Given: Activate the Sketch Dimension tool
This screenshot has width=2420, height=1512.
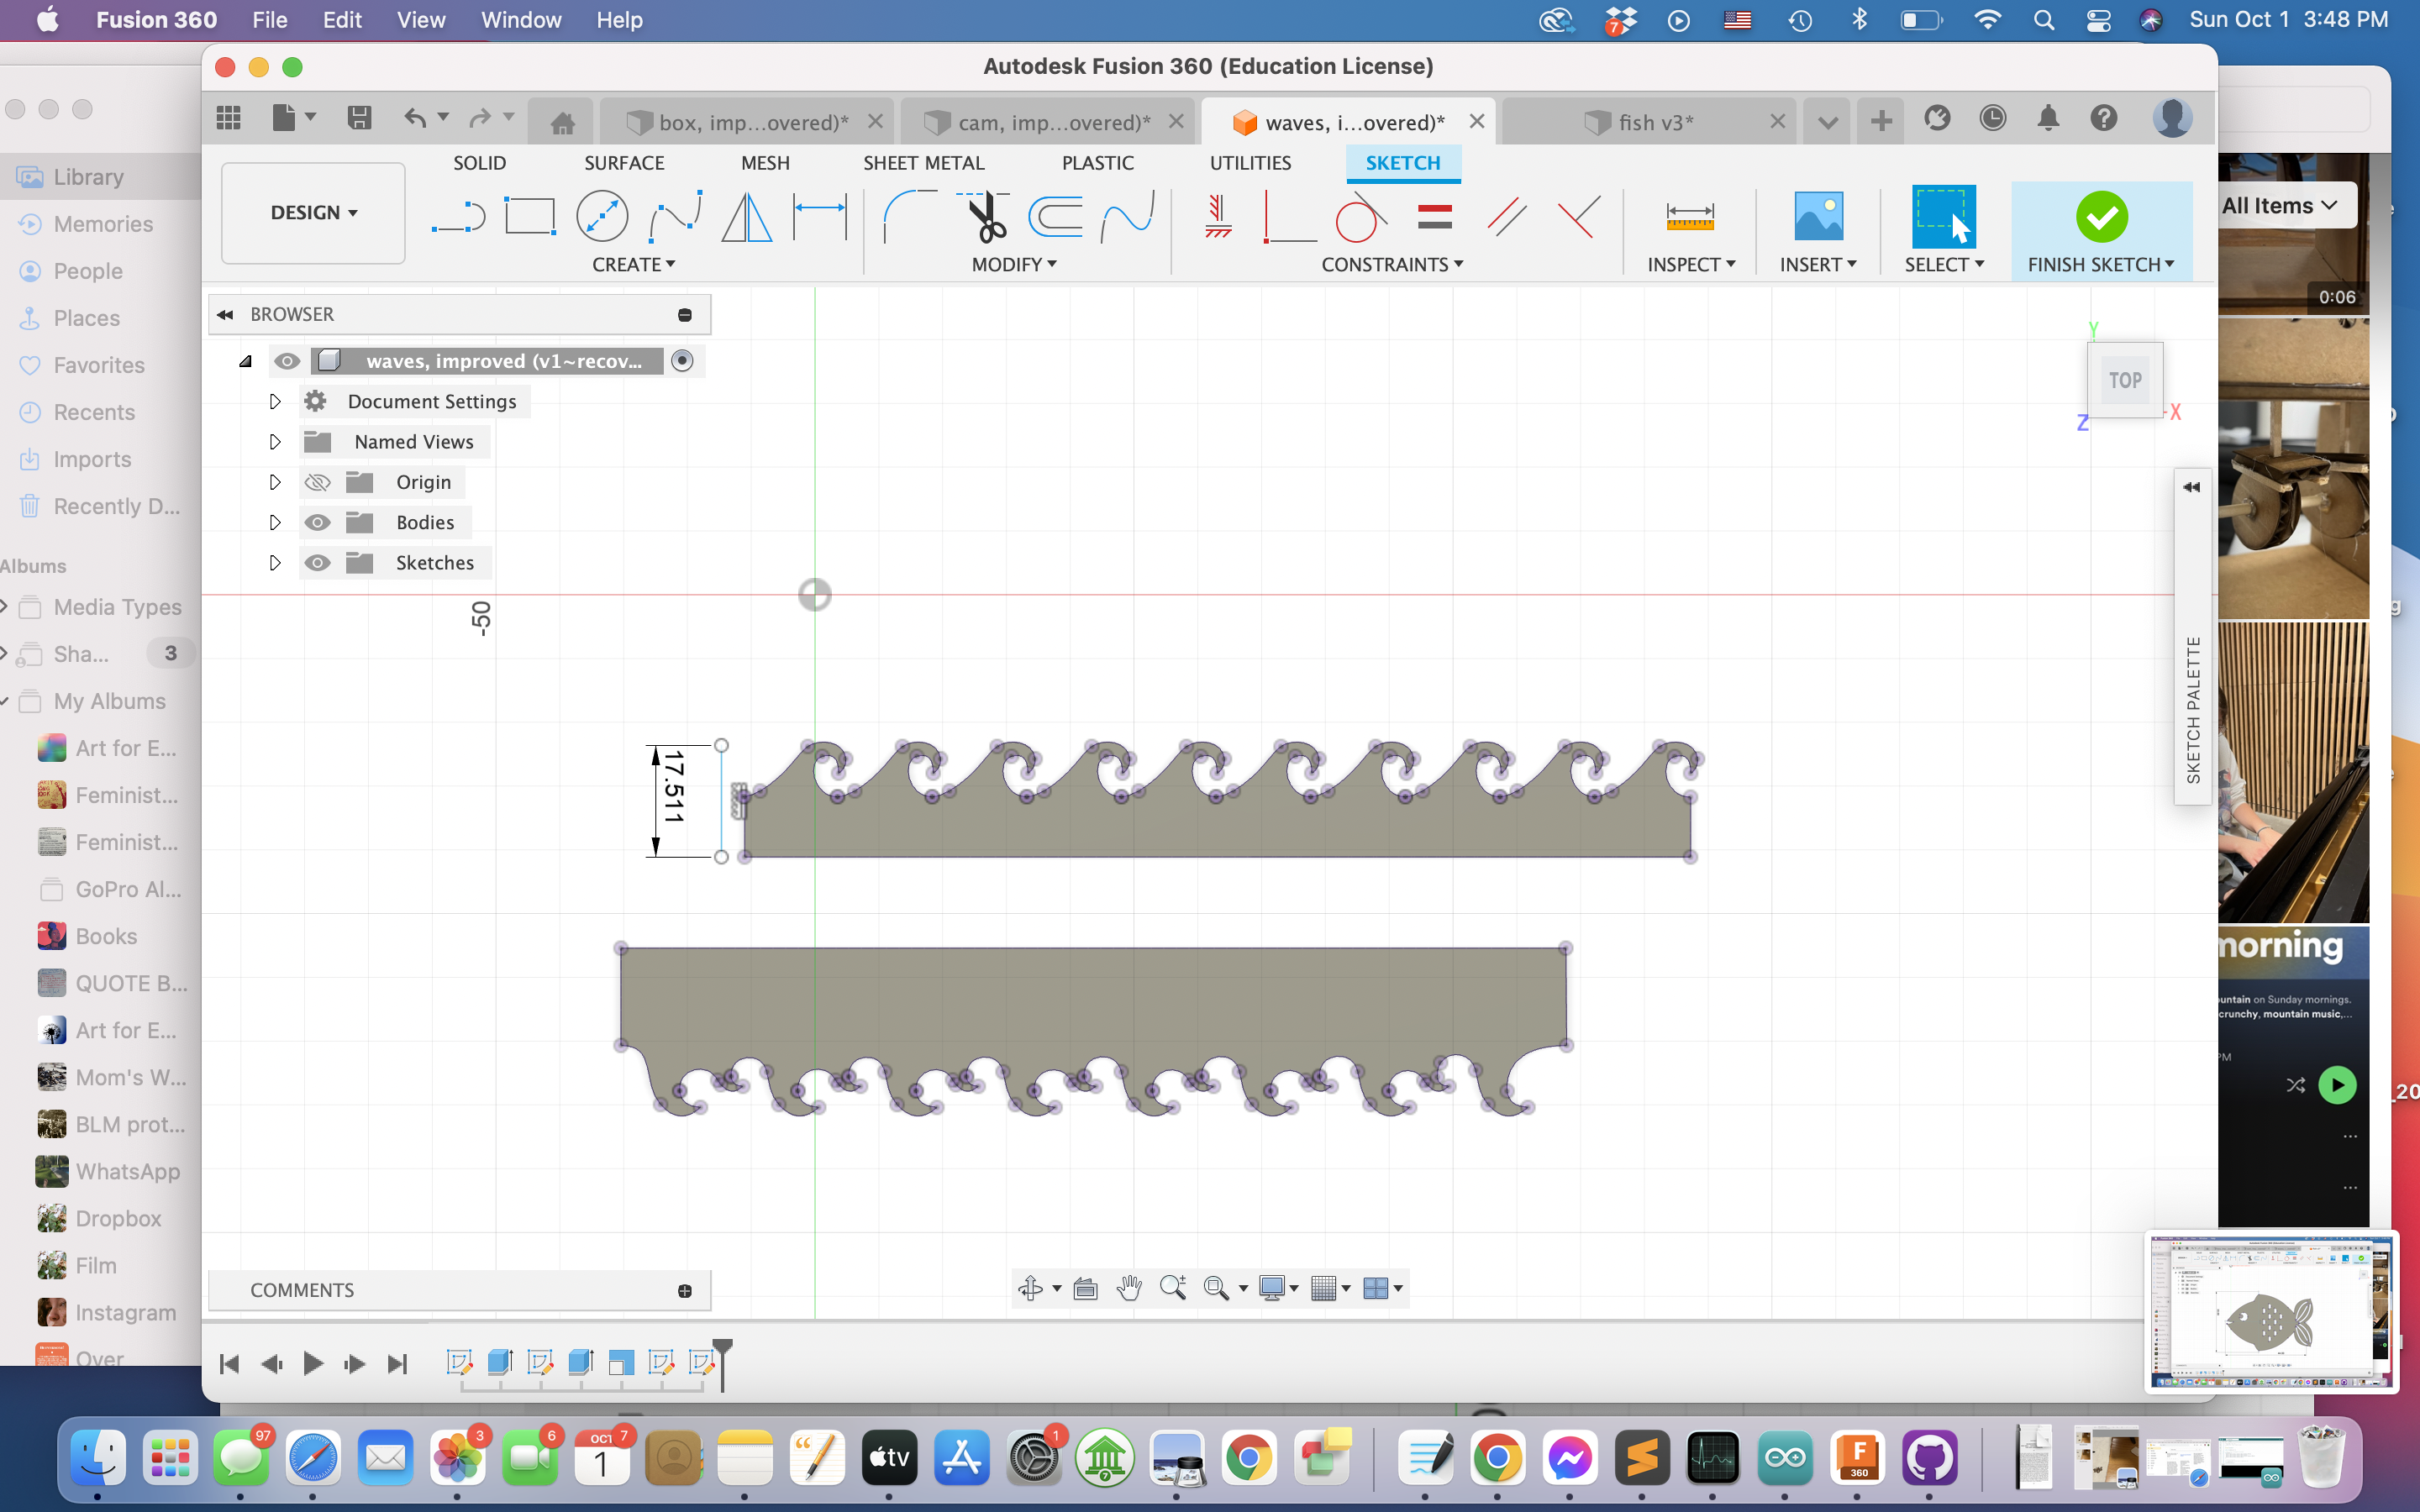Looking at the screenshot, I should [x=819, y=216].
